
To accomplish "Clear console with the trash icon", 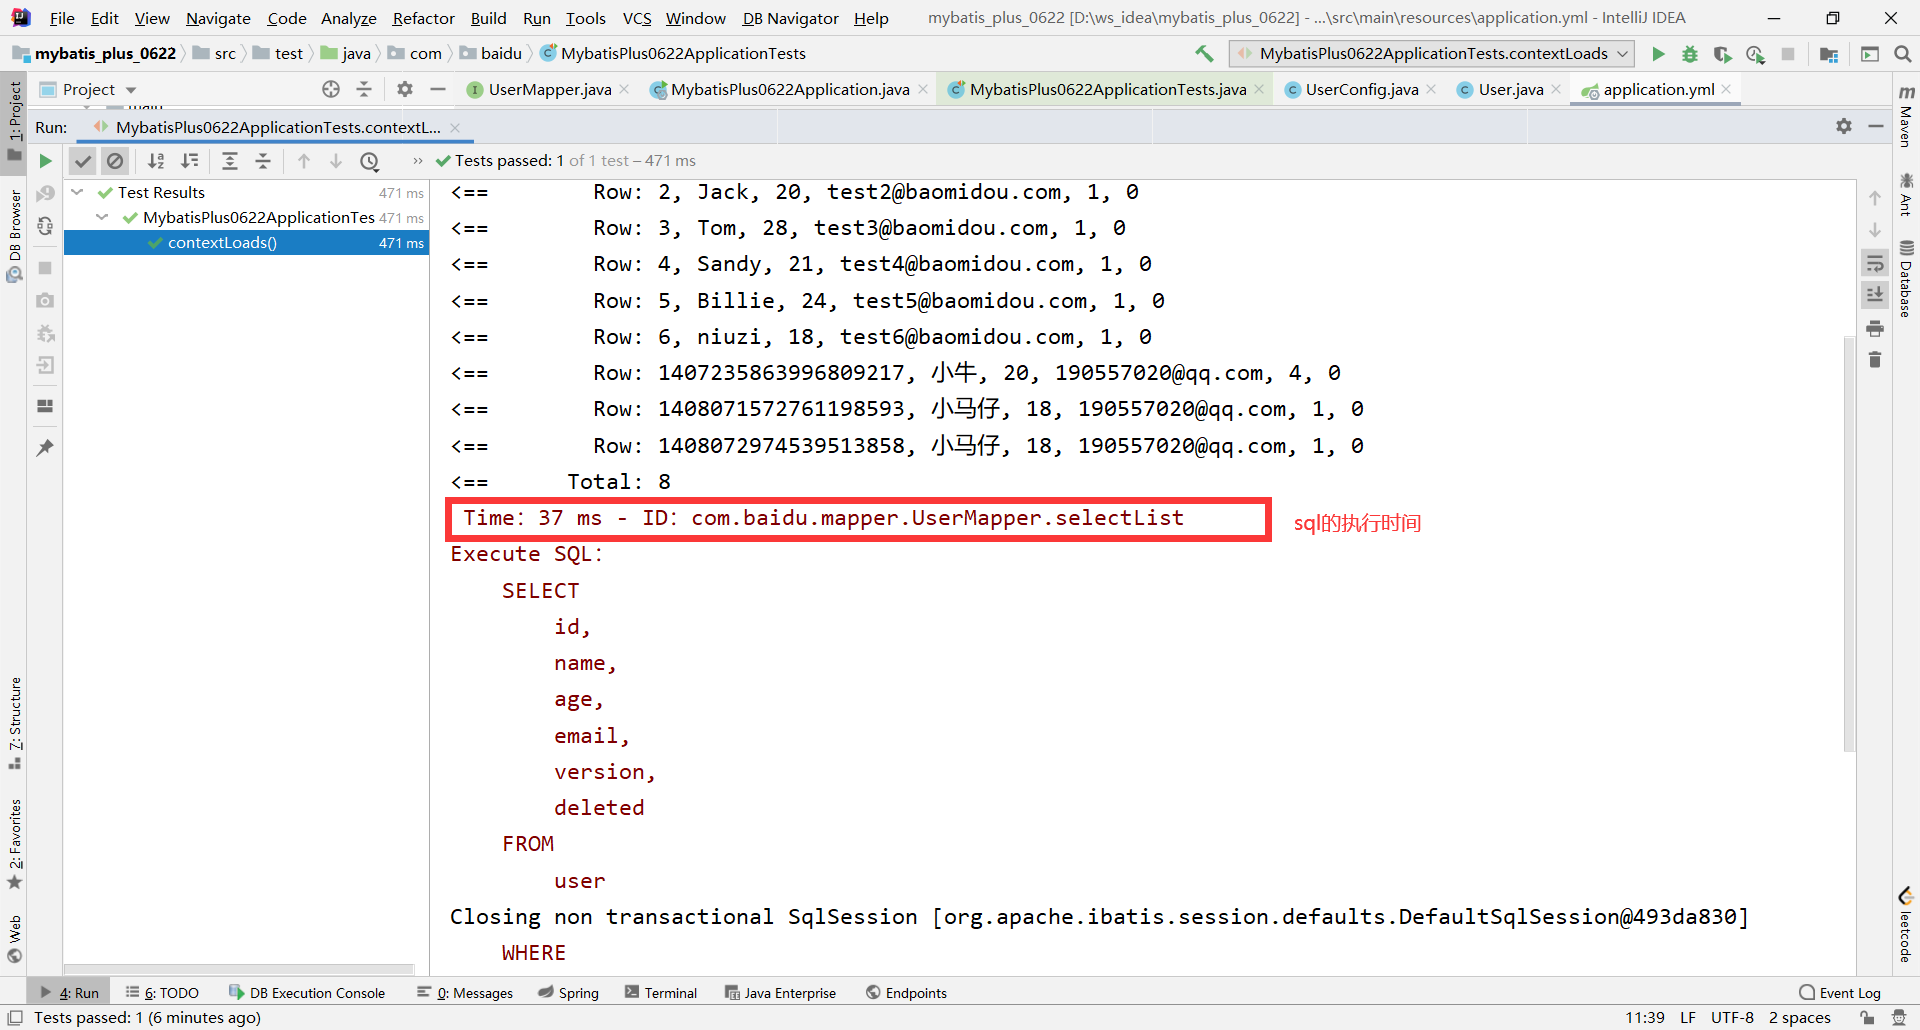I will point(1875,360).
